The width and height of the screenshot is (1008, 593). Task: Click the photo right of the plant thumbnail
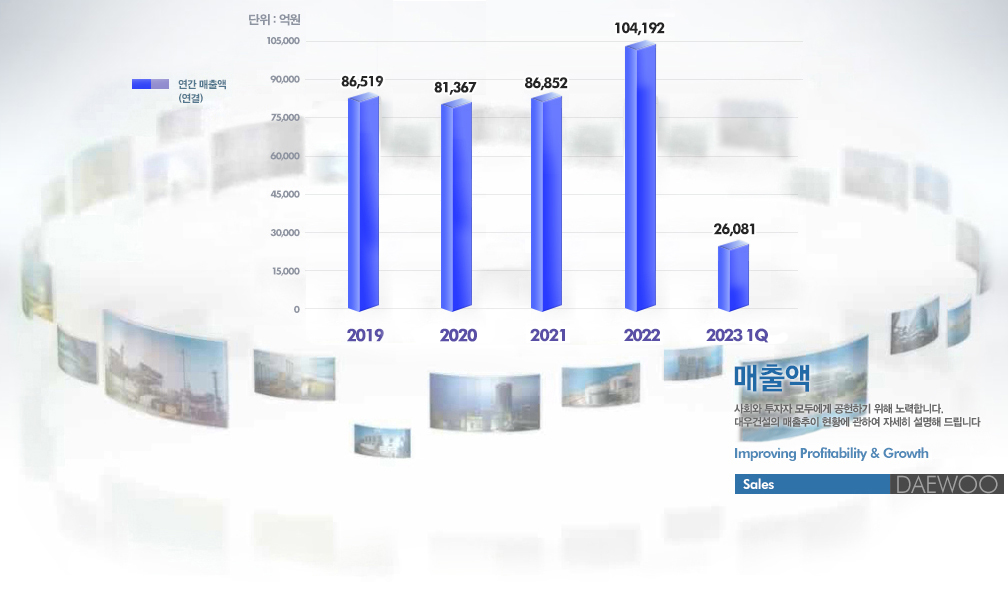tap(294, 374)
